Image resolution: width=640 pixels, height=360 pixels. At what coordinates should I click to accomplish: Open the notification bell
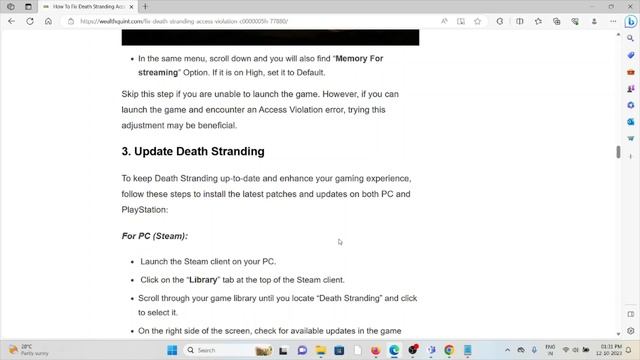tap(629, 350)
